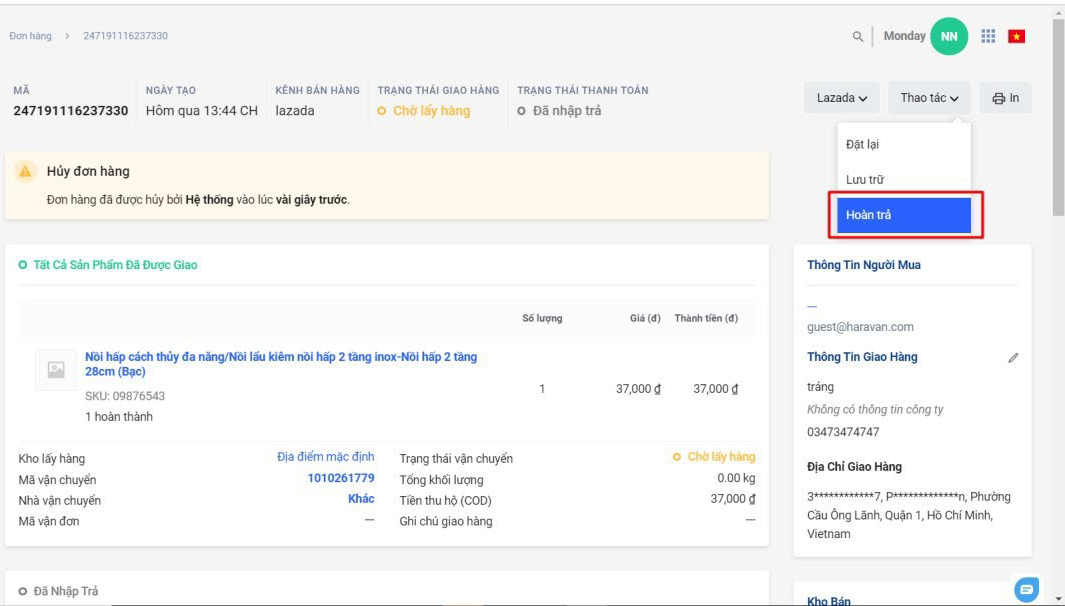
Task: Open the chat support bubble icon
Action: (1026, 590)
